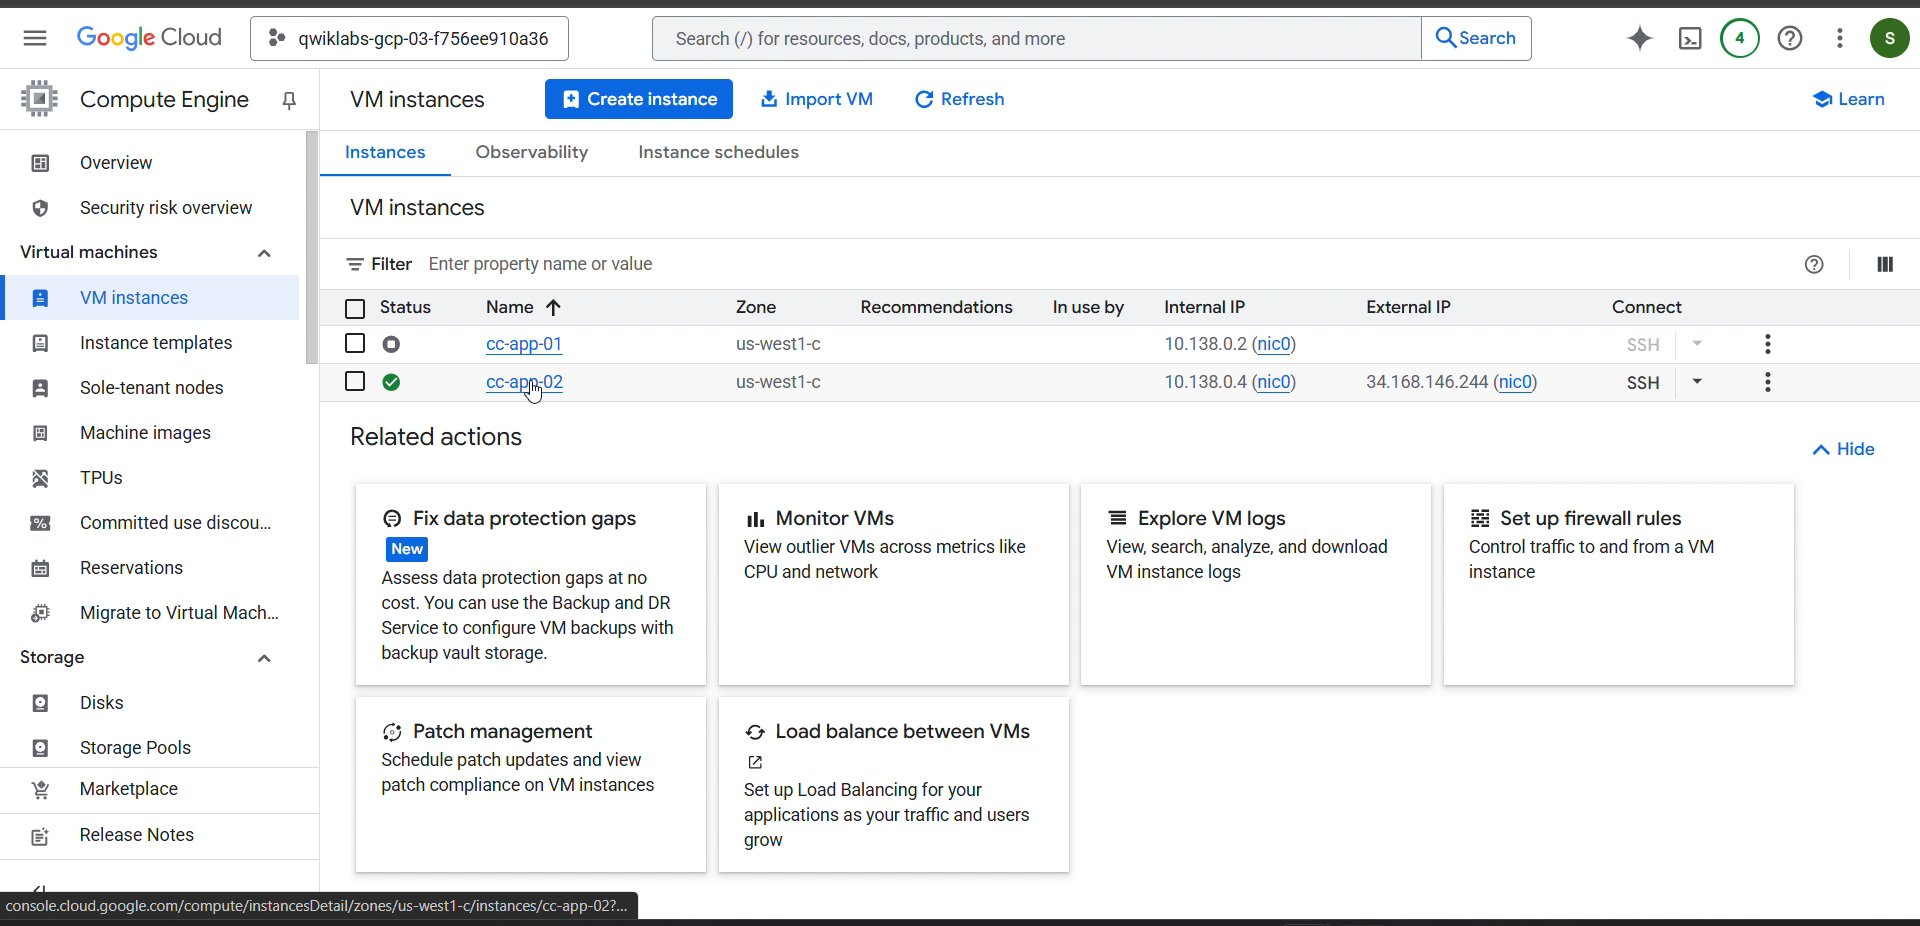Click the stopped status icon of cc-app-01
The image size is (1920, 926).
coord(391,344)
